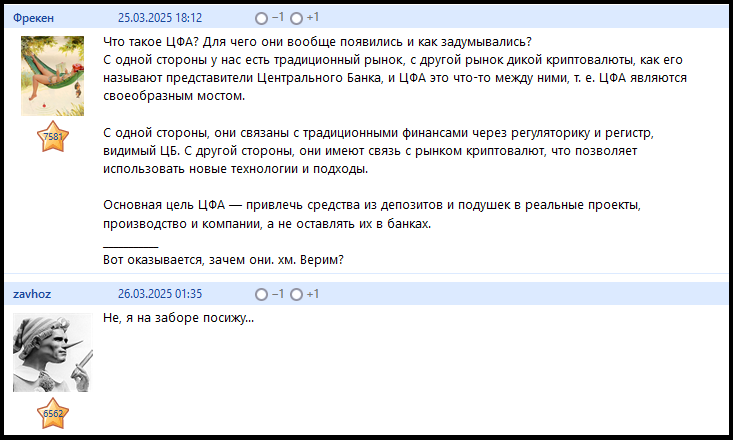
Task: Click the star rating badge 7581
Action: click(53, 136)
